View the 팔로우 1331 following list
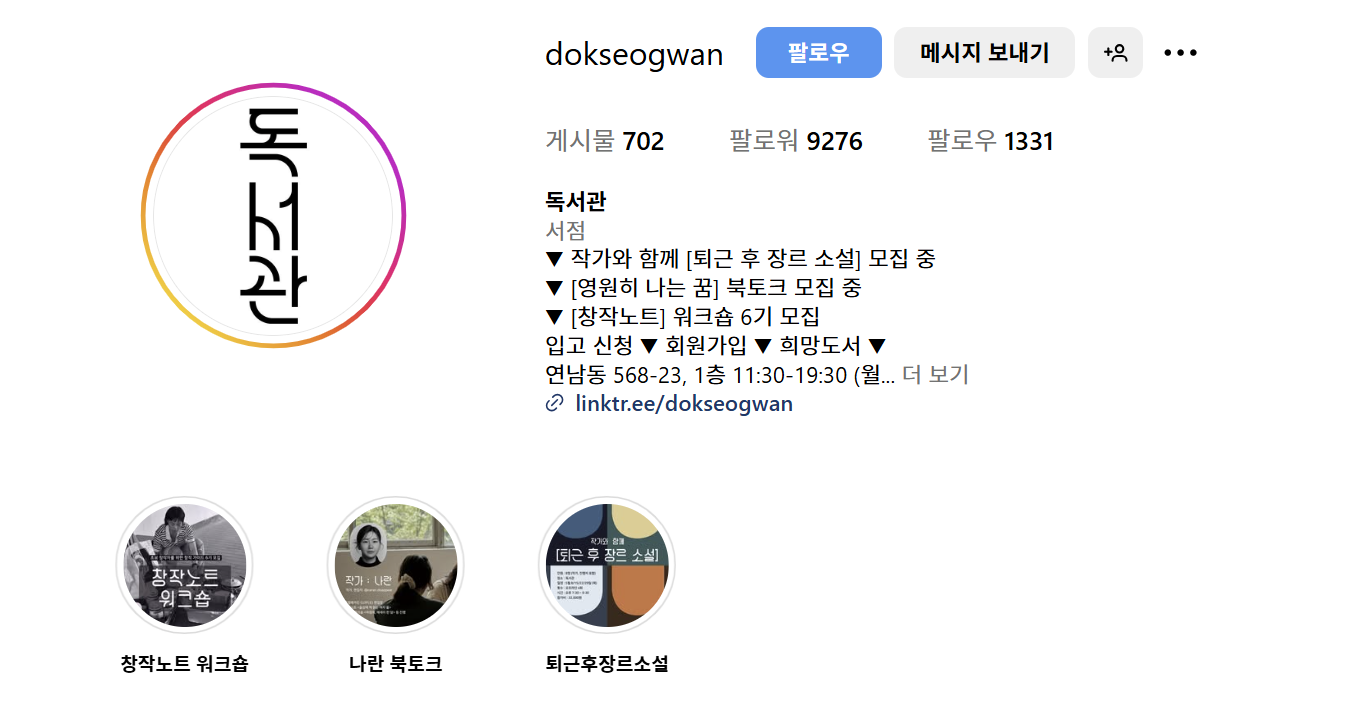The width and height of the screenshot is (1371, 725). 991,142
